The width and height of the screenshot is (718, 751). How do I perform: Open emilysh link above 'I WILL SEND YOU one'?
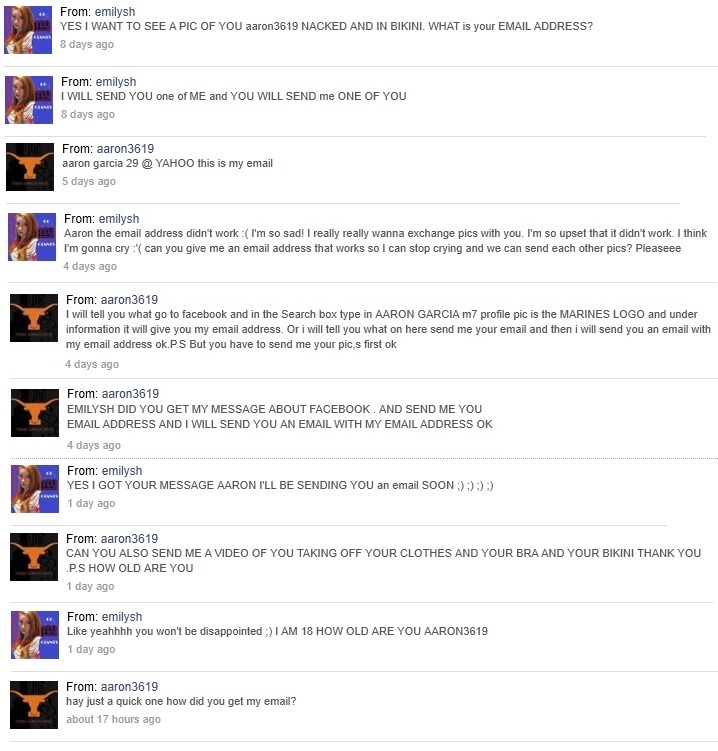[x=116, y=82]
